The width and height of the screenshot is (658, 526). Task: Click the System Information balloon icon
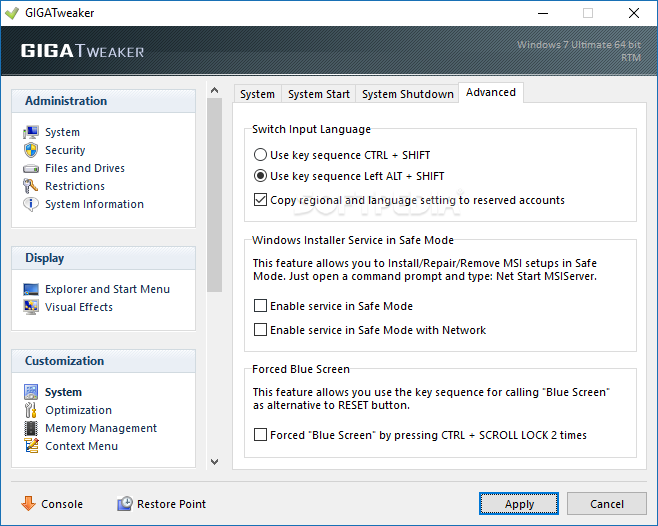(31, 204)
